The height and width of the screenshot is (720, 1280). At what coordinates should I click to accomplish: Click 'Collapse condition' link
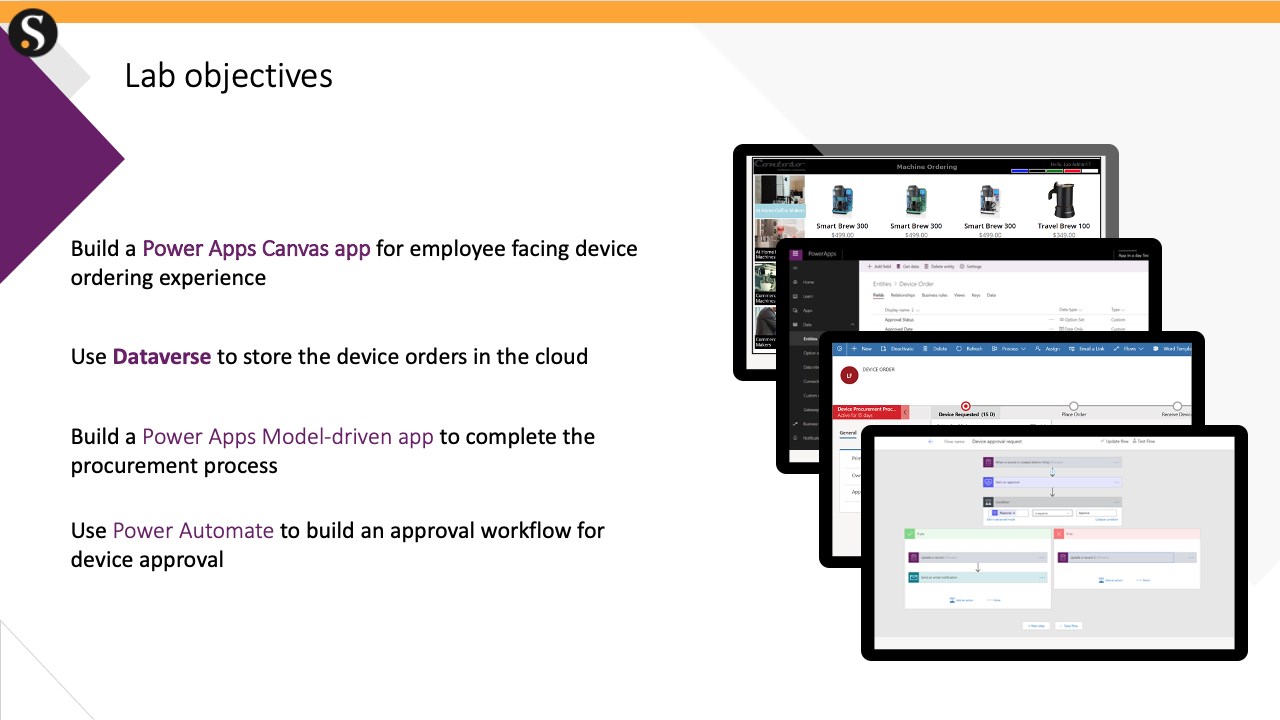[x=1106, y=520]
